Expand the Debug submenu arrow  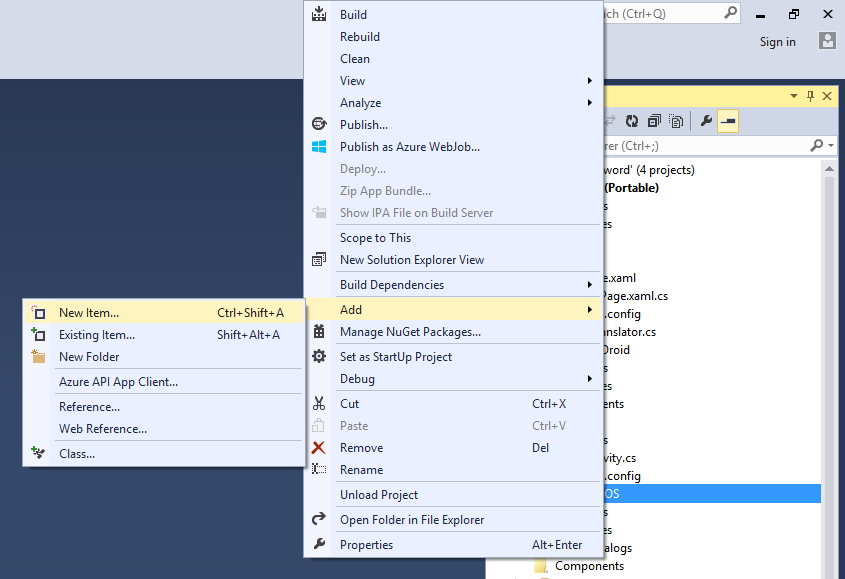(x=590, y=379)
